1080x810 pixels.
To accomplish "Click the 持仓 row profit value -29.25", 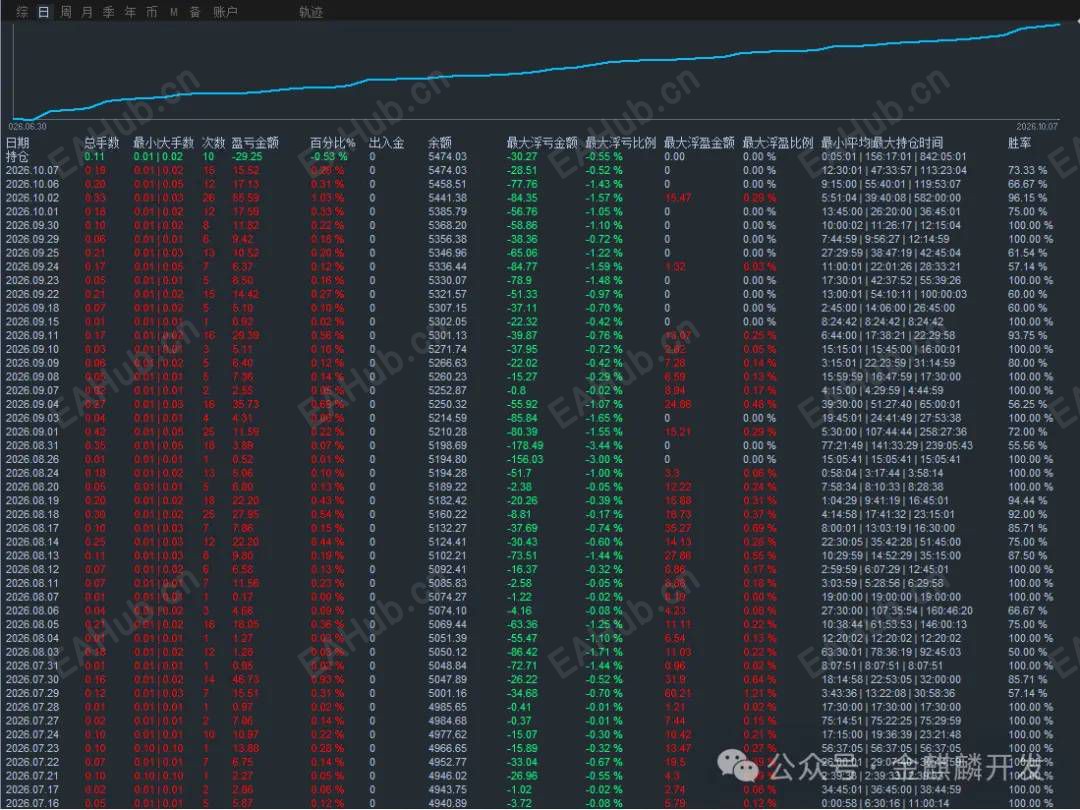I will 247,156.
